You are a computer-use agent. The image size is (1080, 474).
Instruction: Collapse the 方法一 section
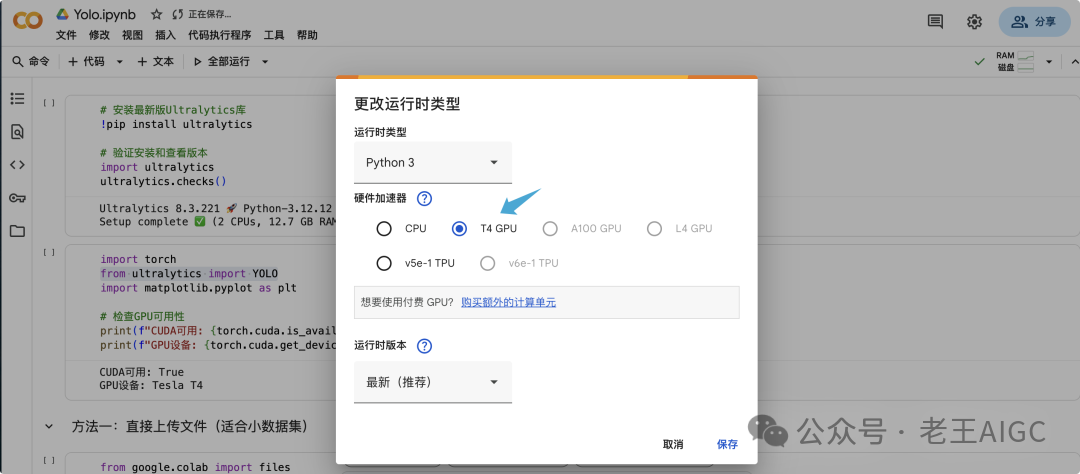(x=49, y=427)
